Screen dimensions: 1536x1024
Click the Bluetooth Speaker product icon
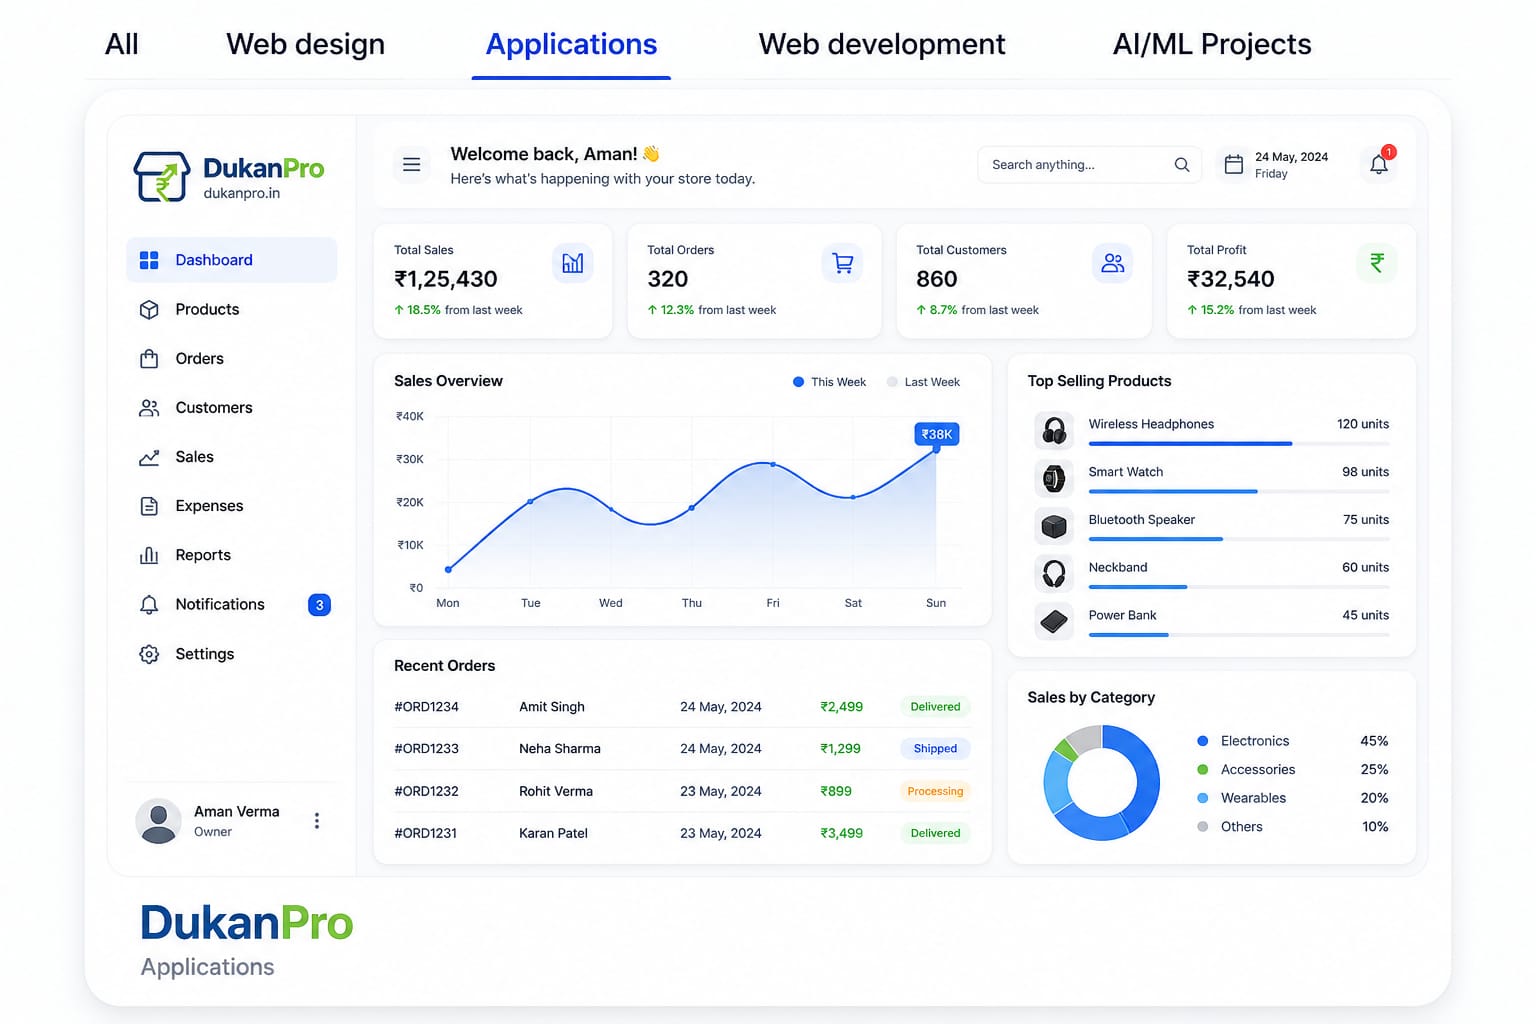1054,525
